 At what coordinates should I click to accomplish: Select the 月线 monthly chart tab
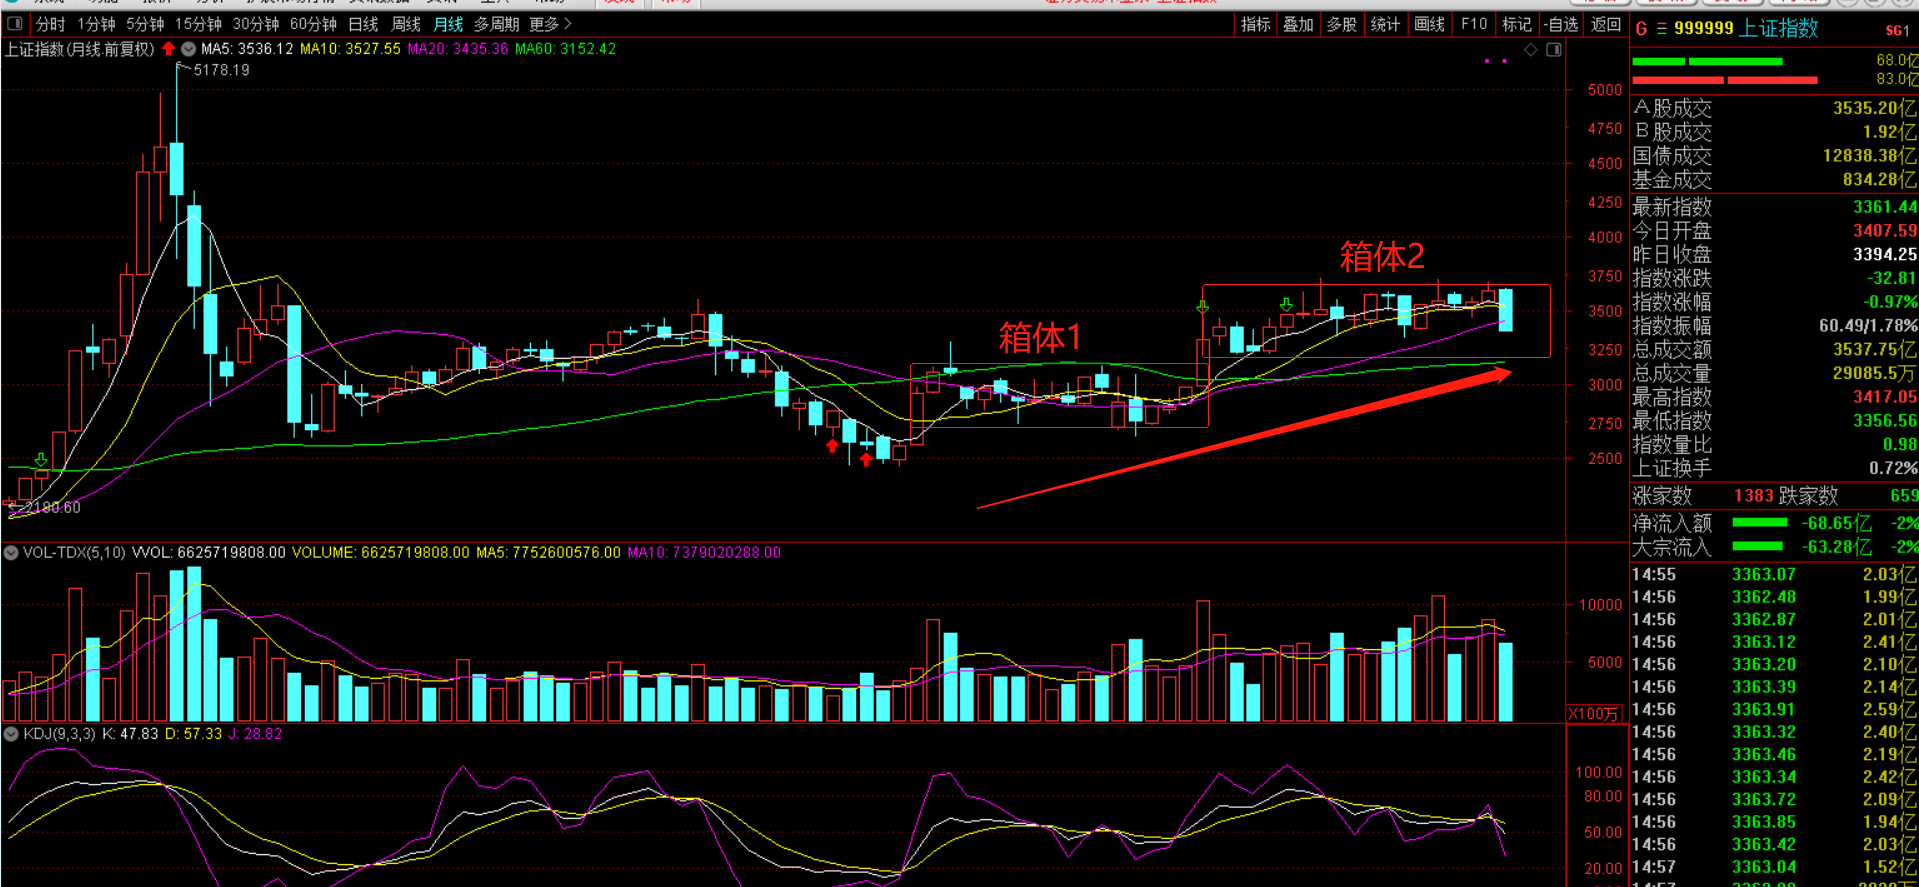448,24
